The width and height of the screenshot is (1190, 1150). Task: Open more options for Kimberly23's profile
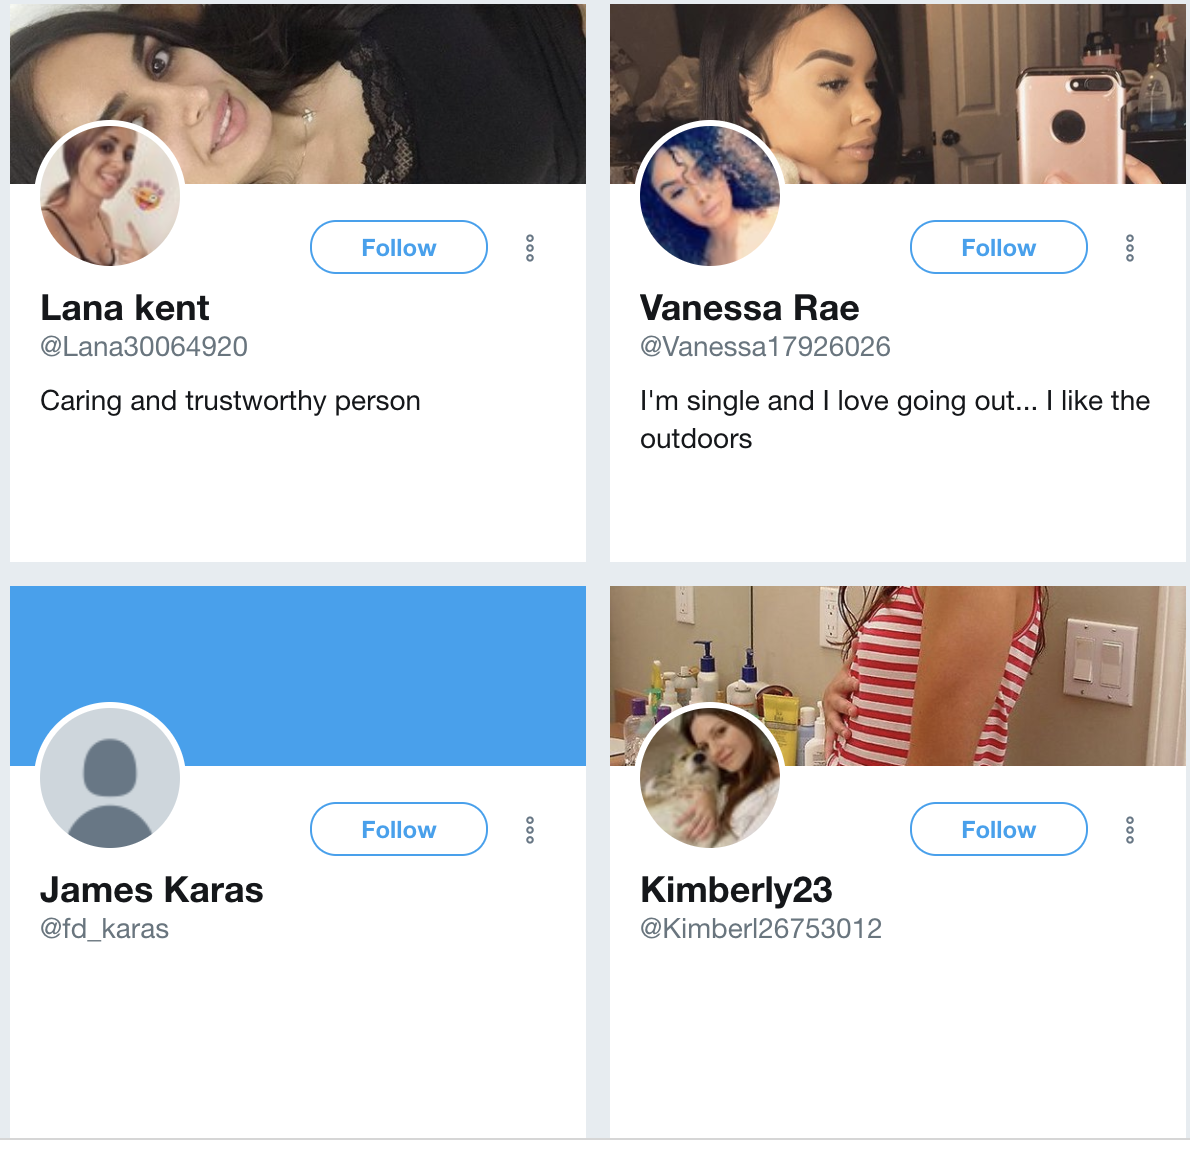[1129, 829]
